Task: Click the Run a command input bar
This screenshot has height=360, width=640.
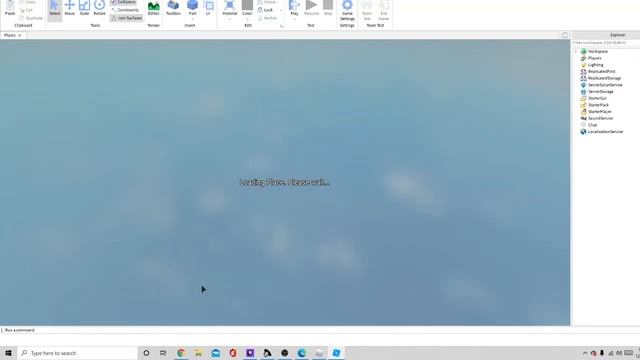Action: point(285,330)
